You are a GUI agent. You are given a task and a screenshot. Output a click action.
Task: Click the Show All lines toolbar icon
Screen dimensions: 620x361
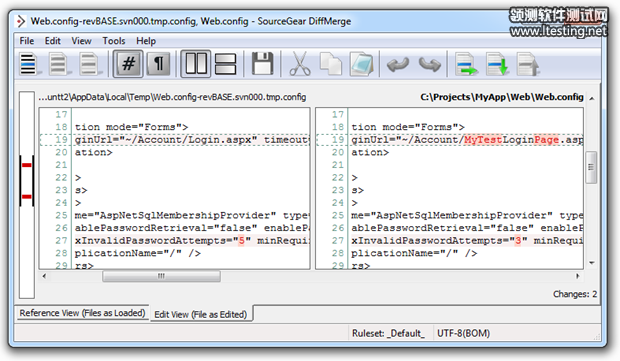tap(29, 64)
